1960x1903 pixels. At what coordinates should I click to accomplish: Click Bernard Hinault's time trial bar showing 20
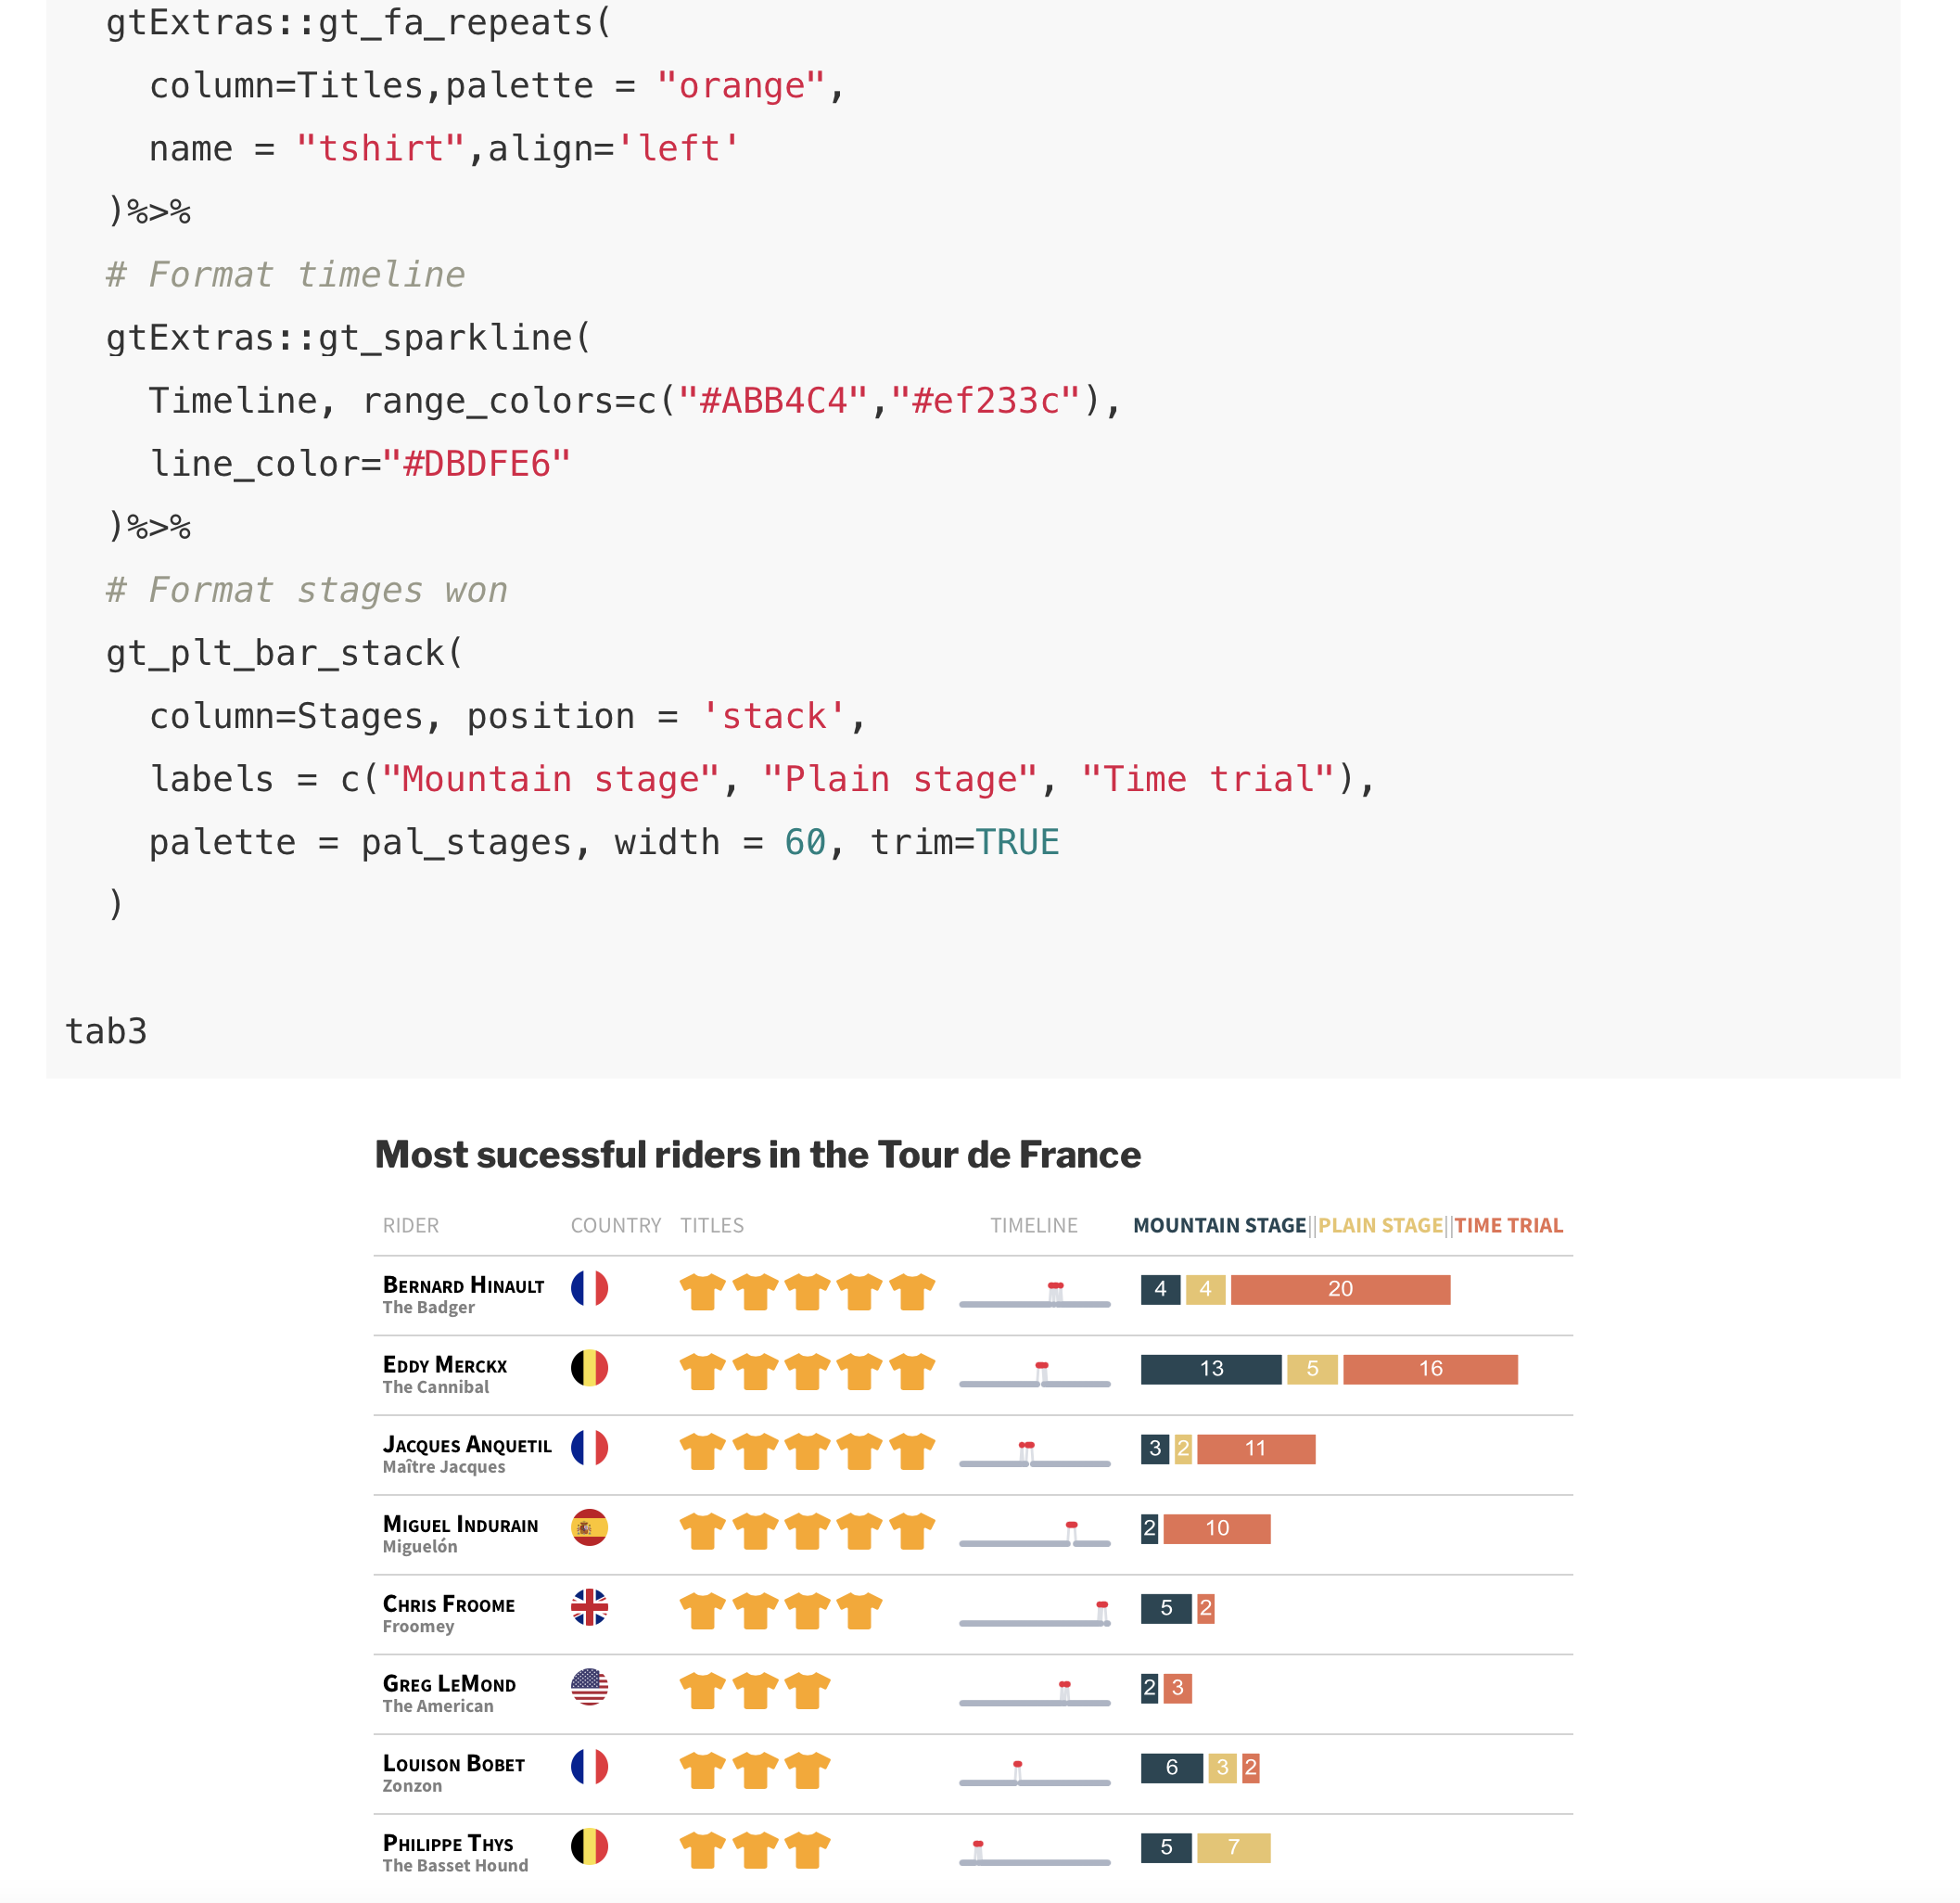[x=1340, y=1289]
